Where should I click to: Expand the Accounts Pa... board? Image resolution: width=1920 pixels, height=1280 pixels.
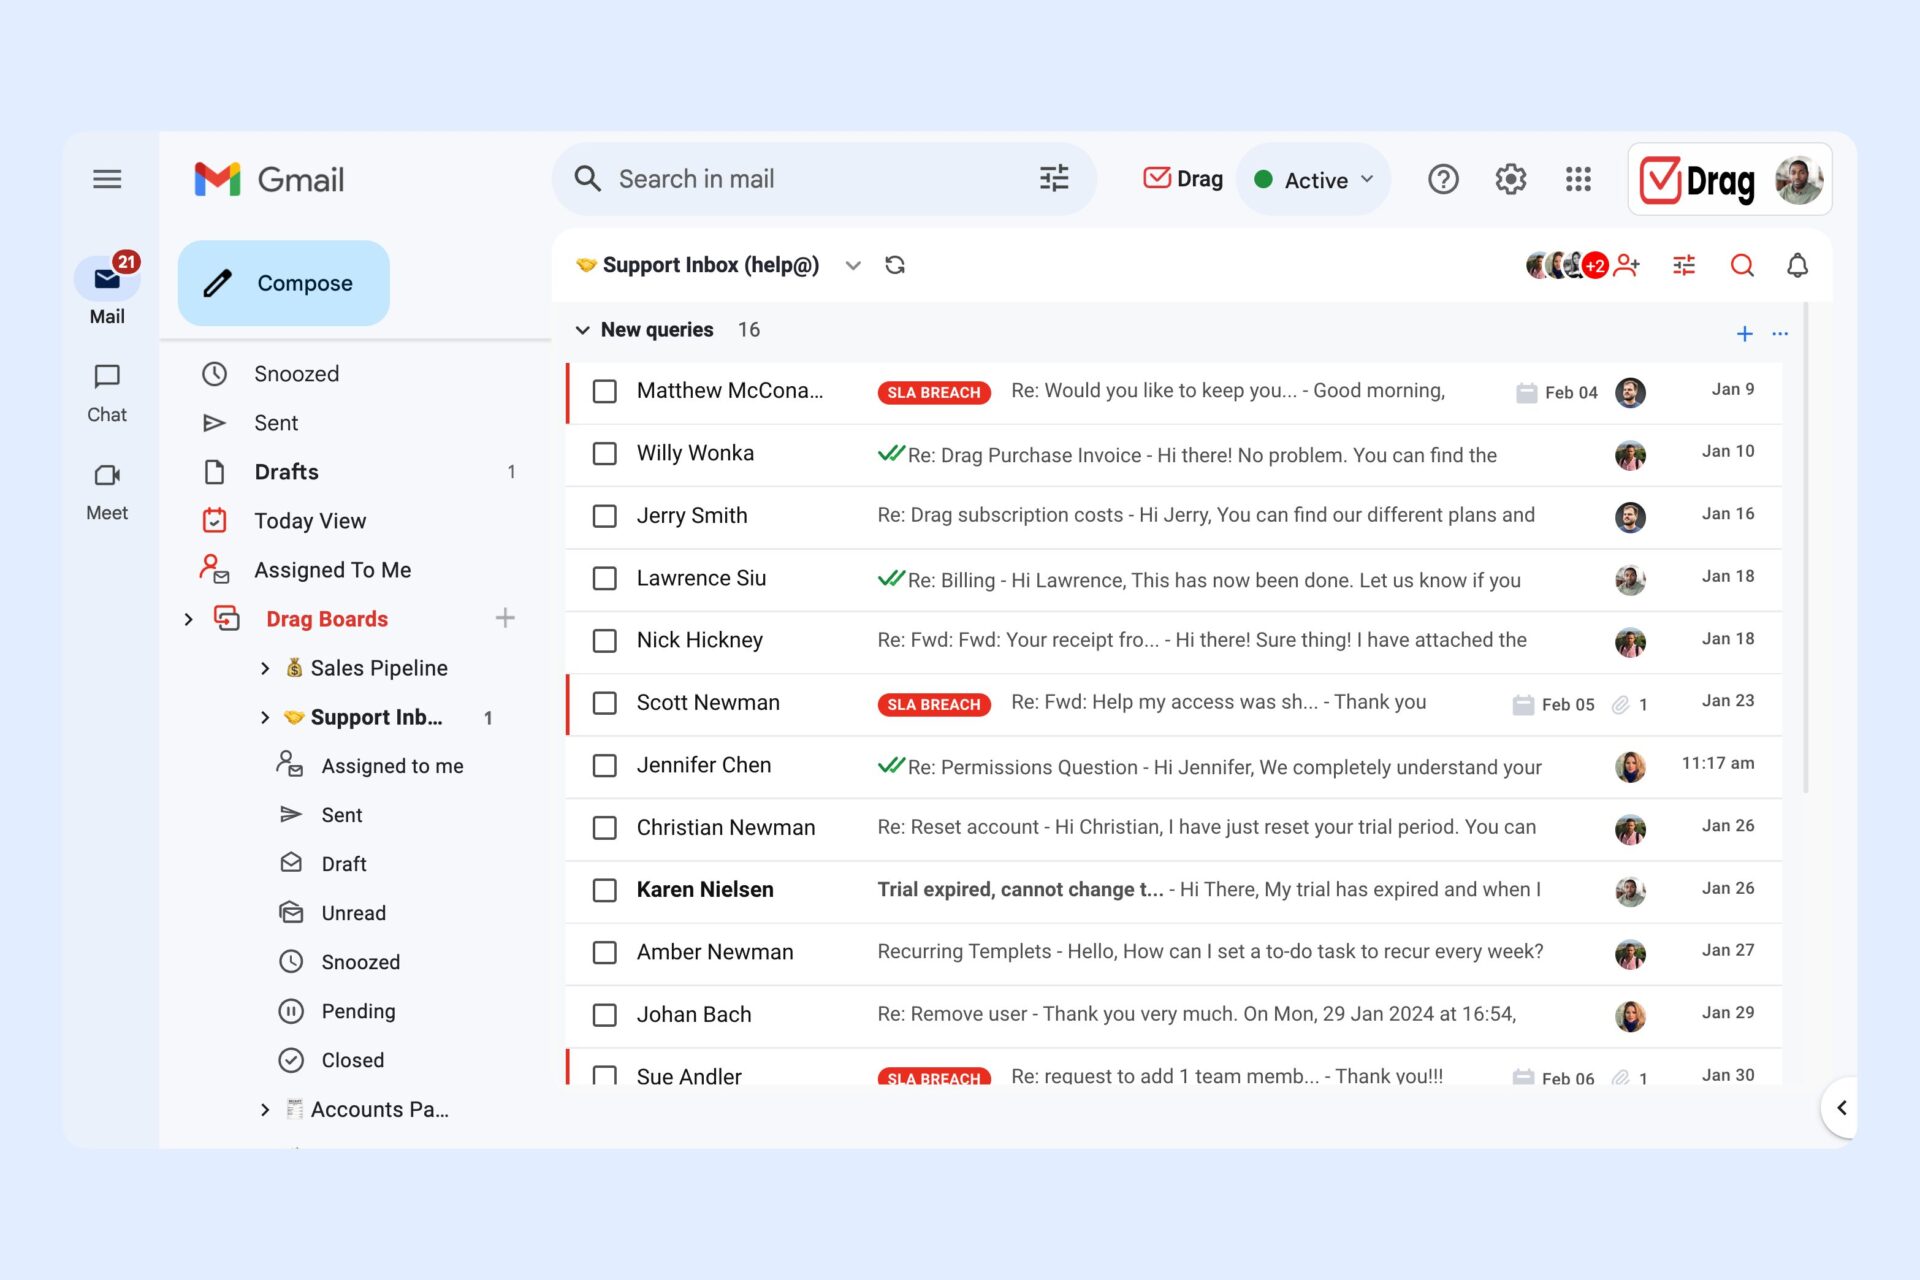pyautogui.click(x=265, y=1109)
